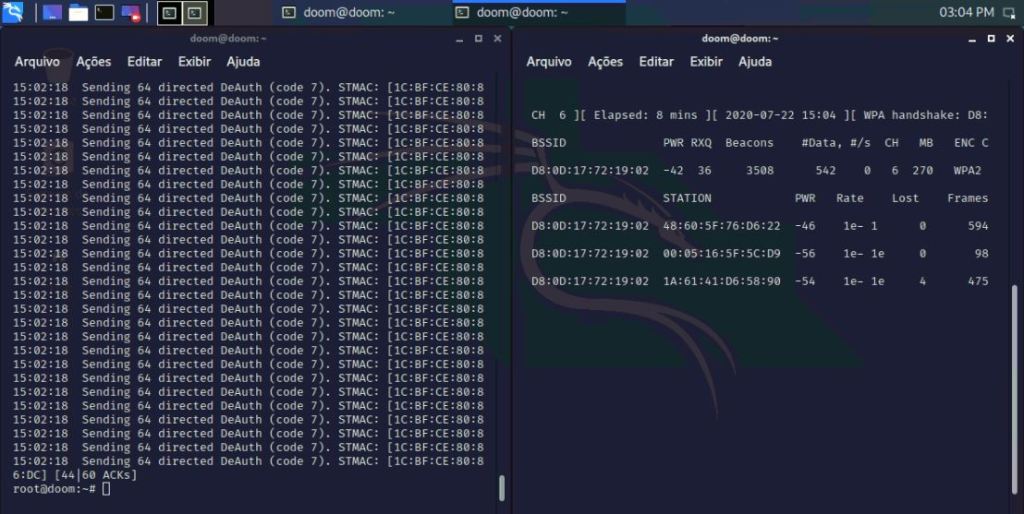
Task: Switch to the second workspace thumbnail
Action: coord(196,13)
